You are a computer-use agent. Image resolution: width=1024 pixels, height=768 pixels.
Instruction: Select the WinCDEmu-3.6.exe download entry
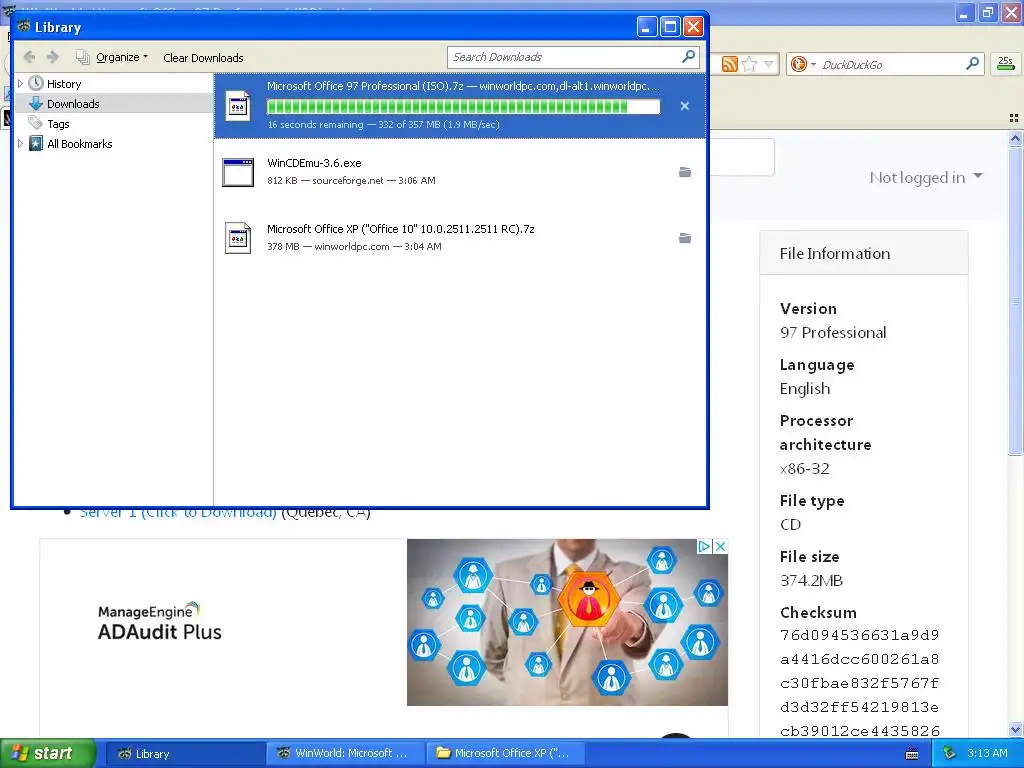tap(460, 172)
